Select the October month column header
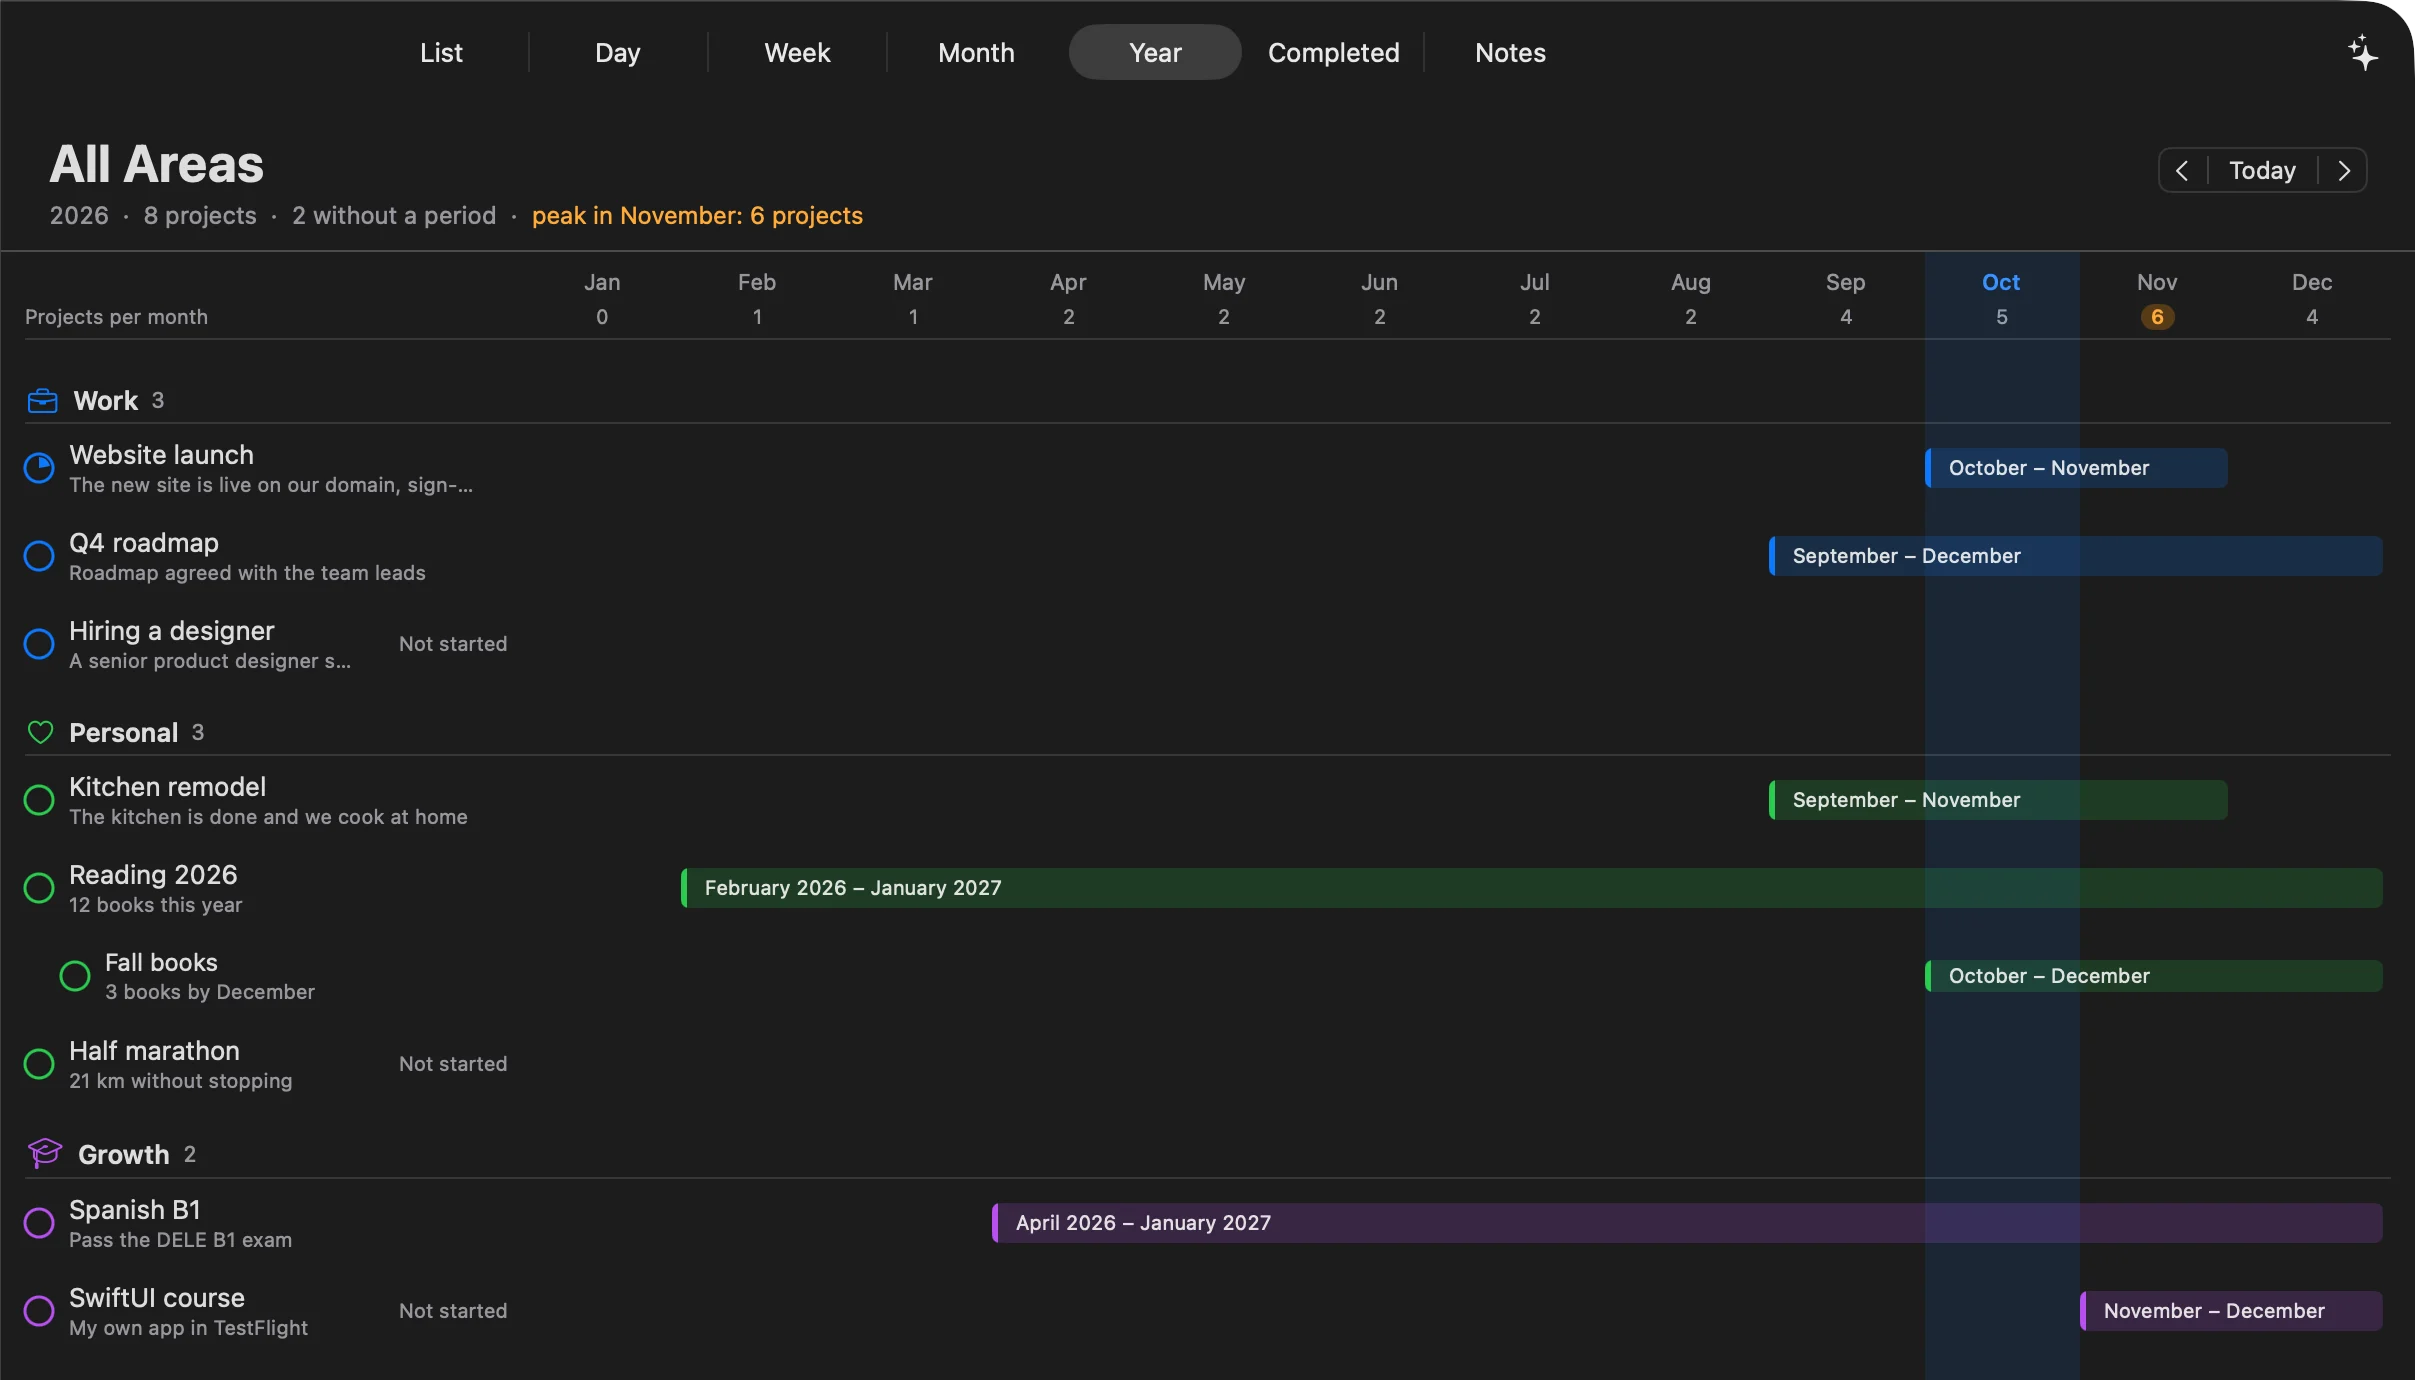 (2001, 283)
